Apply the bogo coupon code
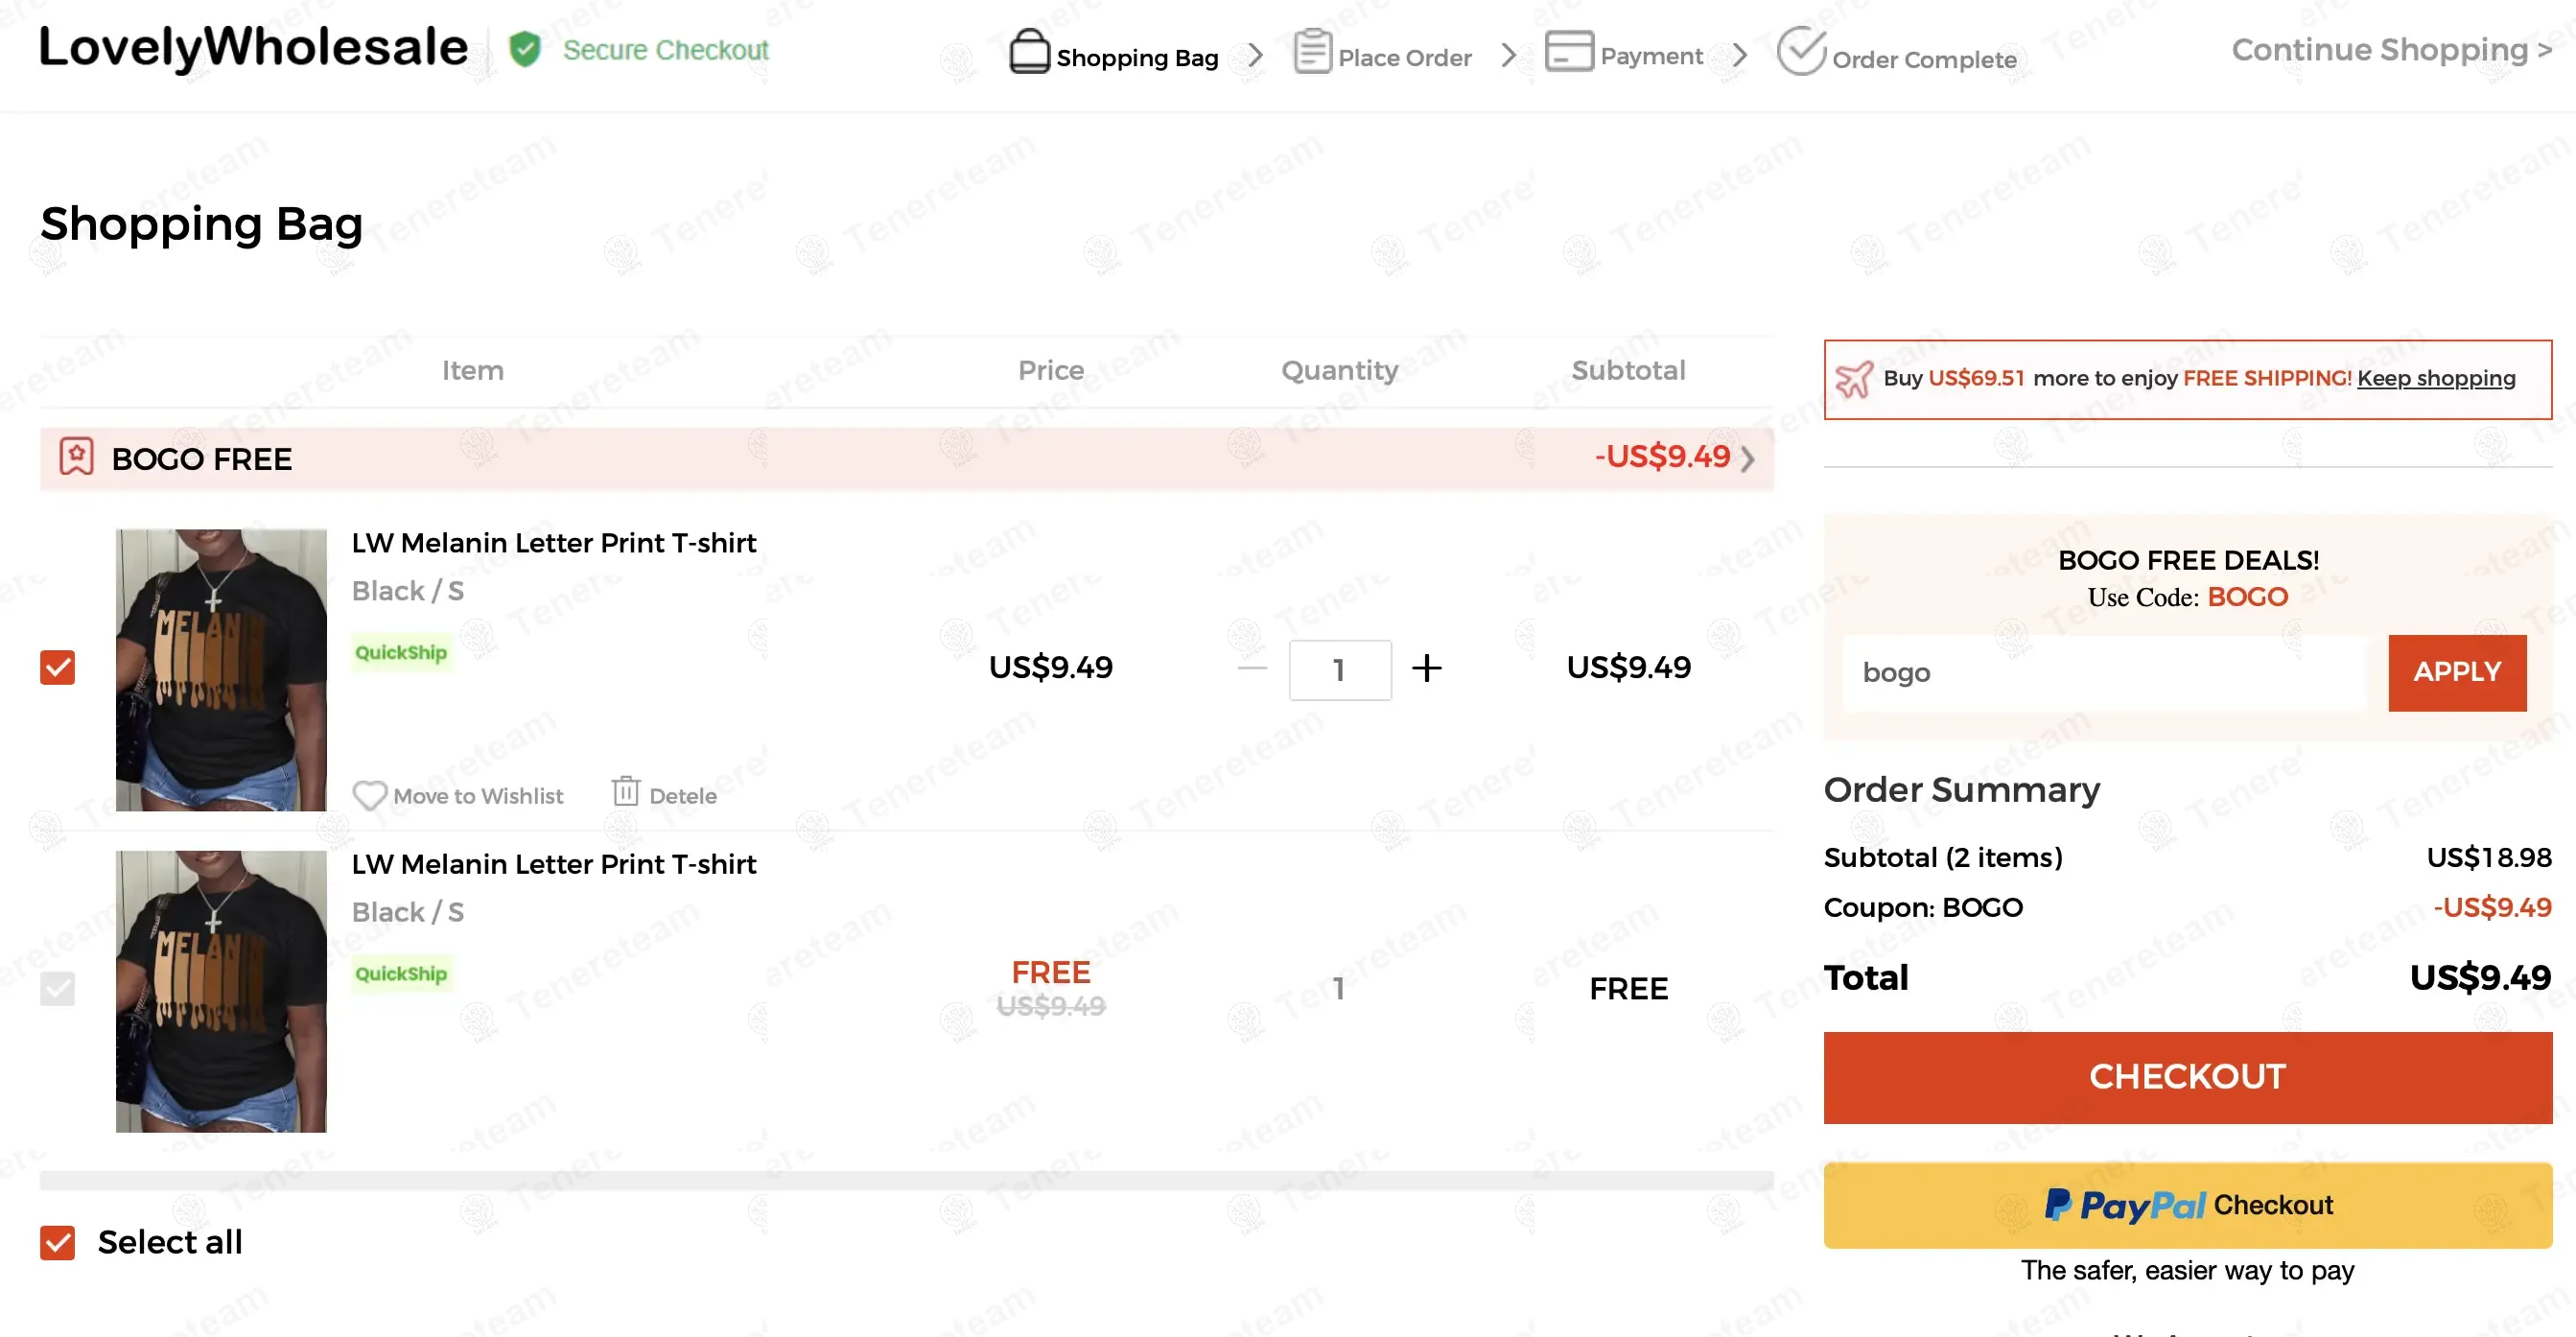The height and width of the screenshot is (1337, 2576). coord(2457,672)
